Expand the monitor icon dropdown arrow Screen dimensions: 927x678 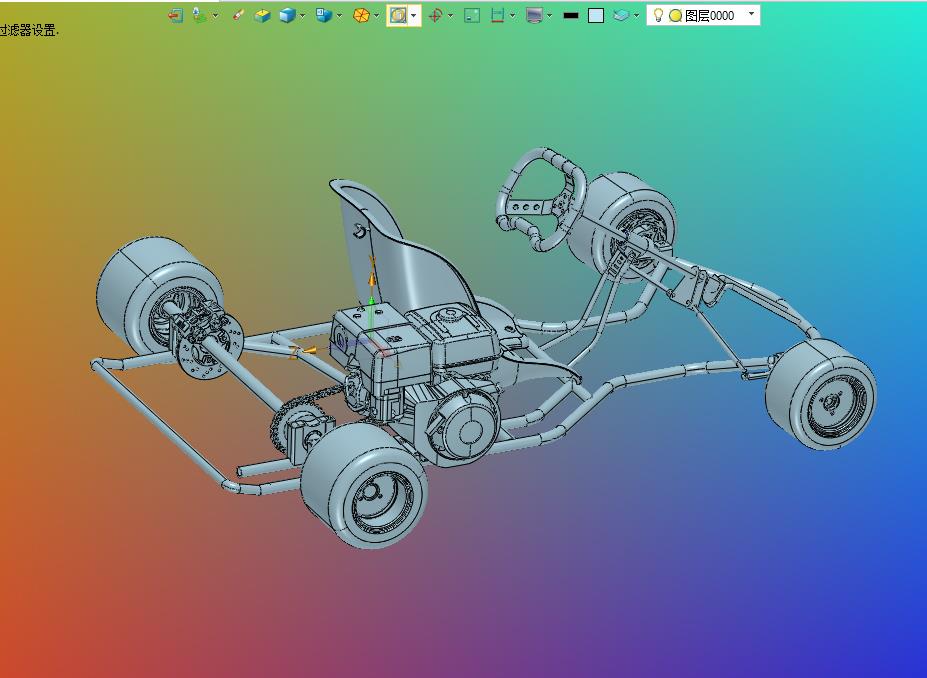click(550, 16)
